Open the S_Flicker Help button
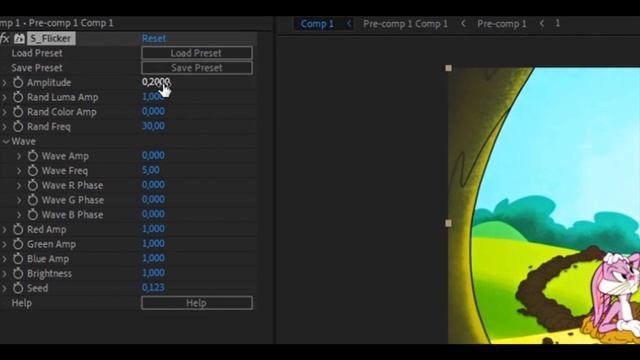 (x=197, y=303)
